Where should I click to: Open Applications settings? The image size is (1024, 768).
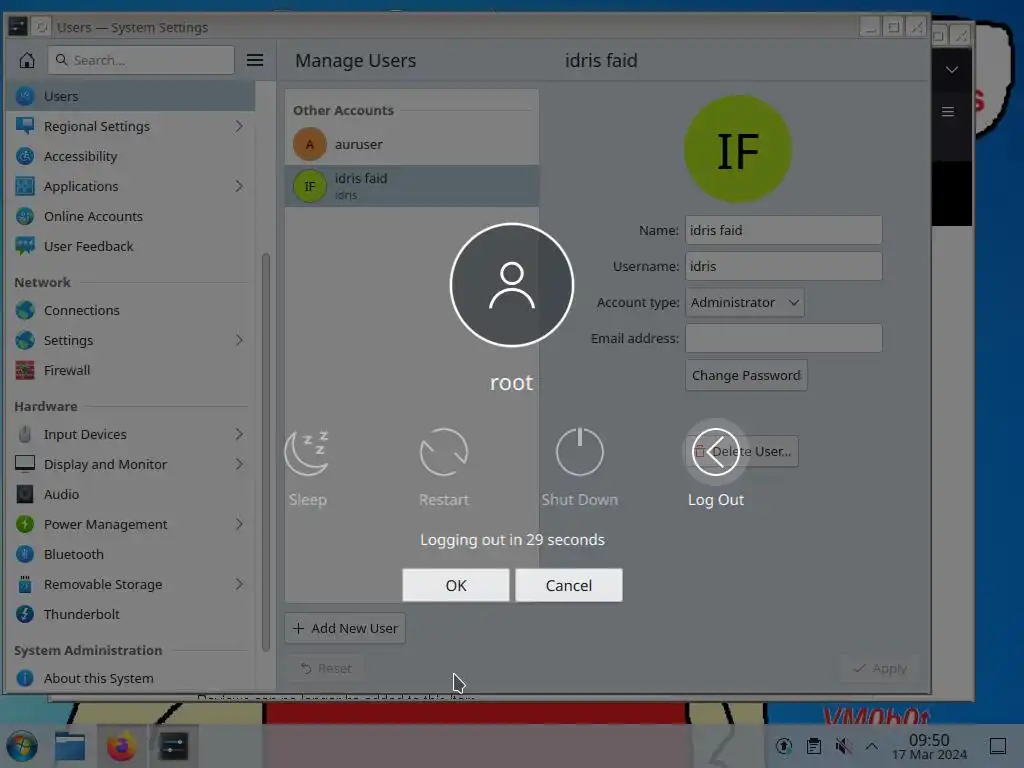coord(131,186)
